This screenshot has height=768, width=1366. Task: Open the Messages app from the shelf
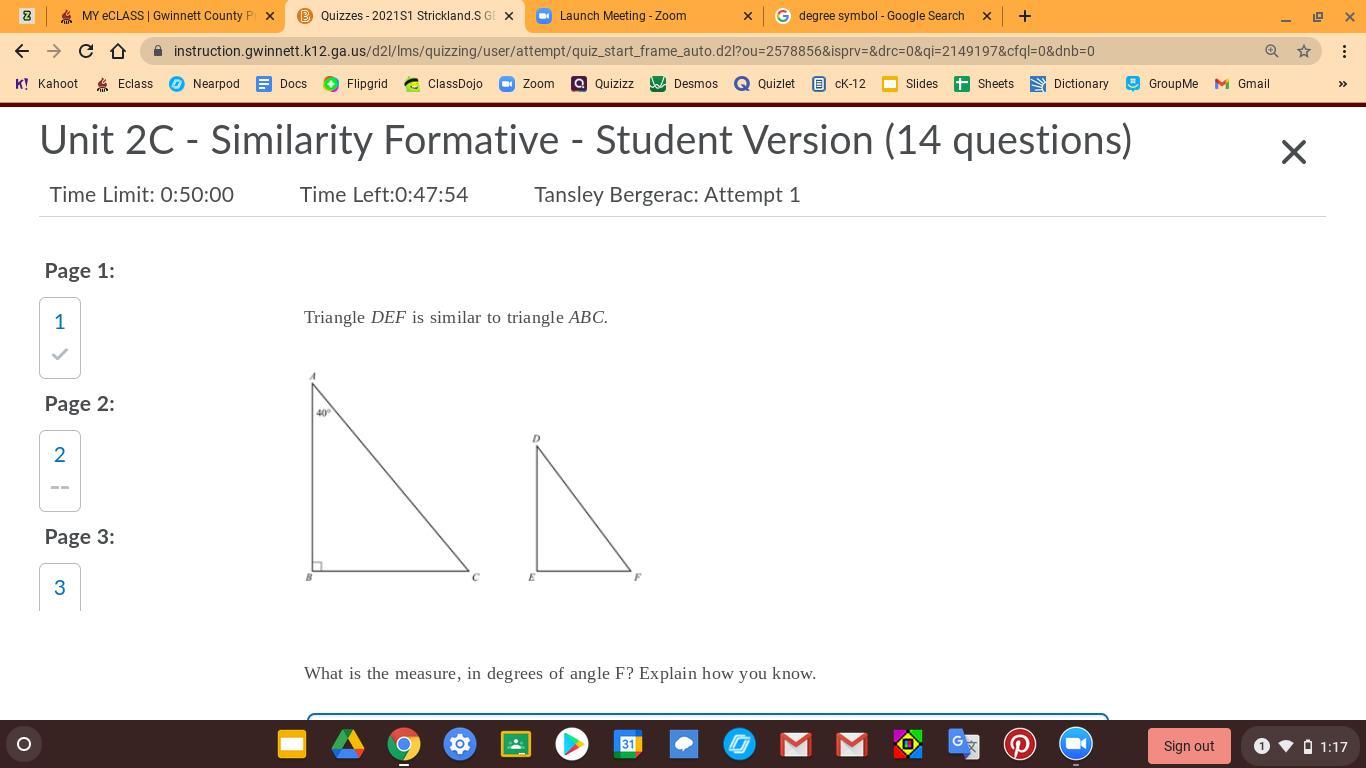point(684,744)
